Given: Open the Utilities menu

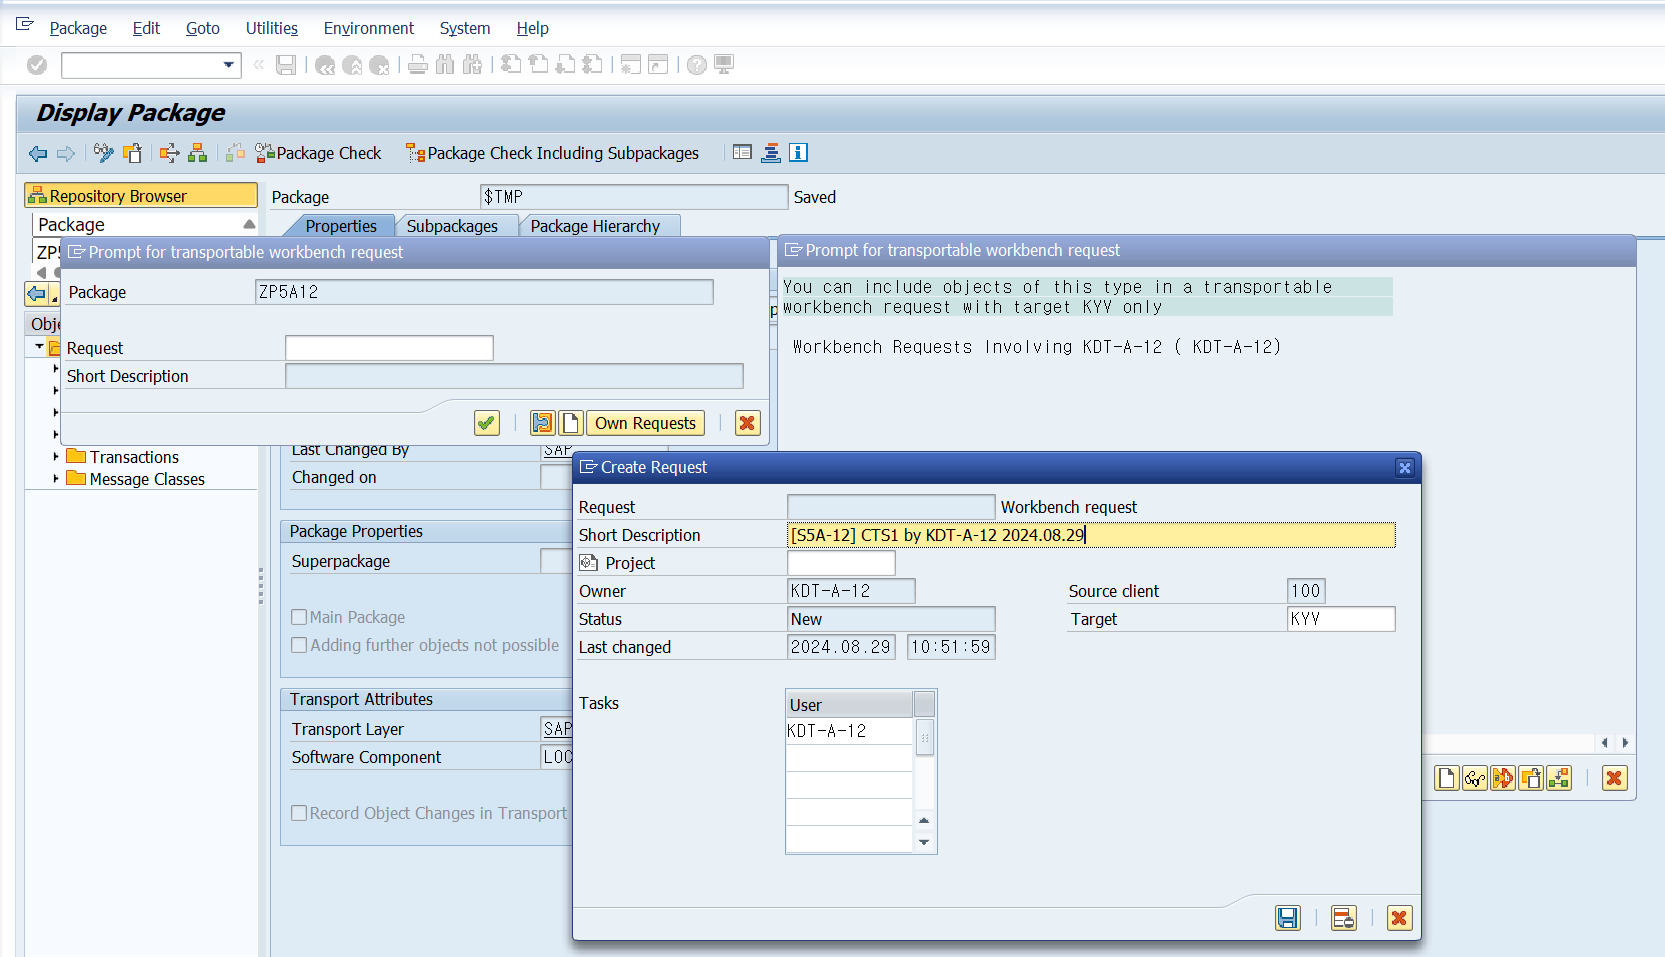Looking at the screenshot, I should (272, 28).
